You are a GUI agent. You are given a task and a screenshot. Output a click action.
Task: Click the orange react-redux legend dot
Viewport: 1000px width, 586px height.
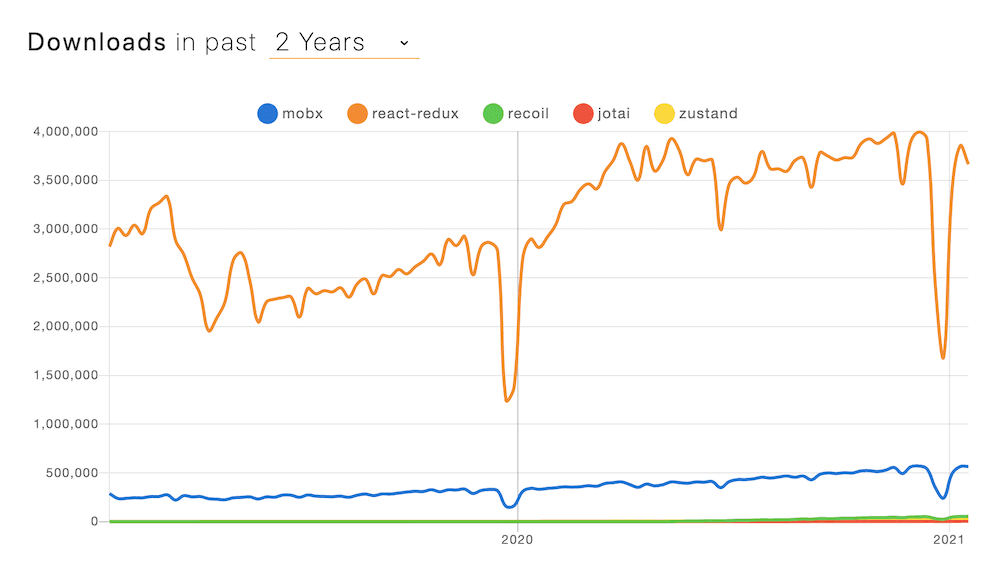[357, 113]
